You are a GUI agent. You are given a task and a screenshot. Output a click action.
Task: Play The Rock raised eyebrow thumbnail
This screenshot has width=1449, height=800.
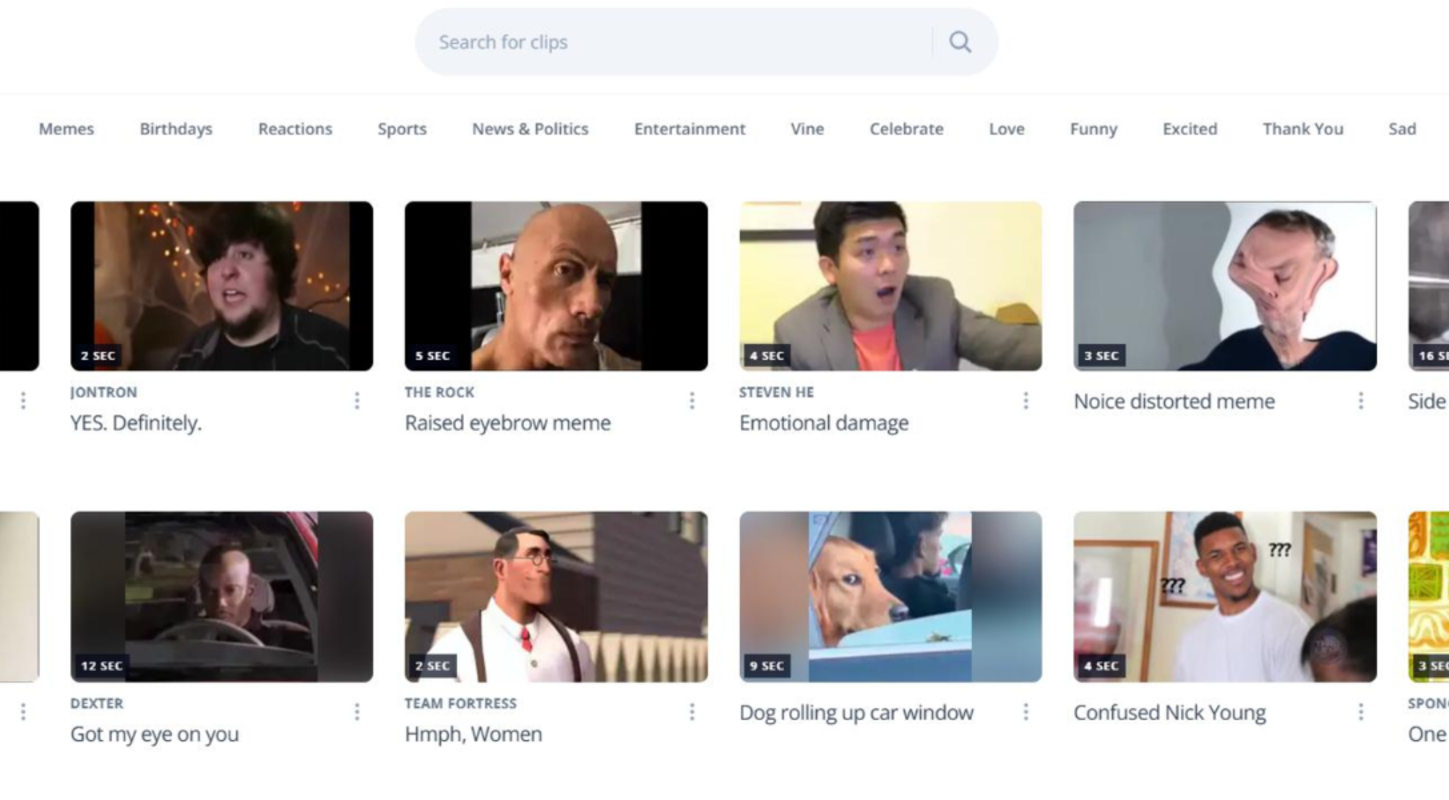coord(556,286)
